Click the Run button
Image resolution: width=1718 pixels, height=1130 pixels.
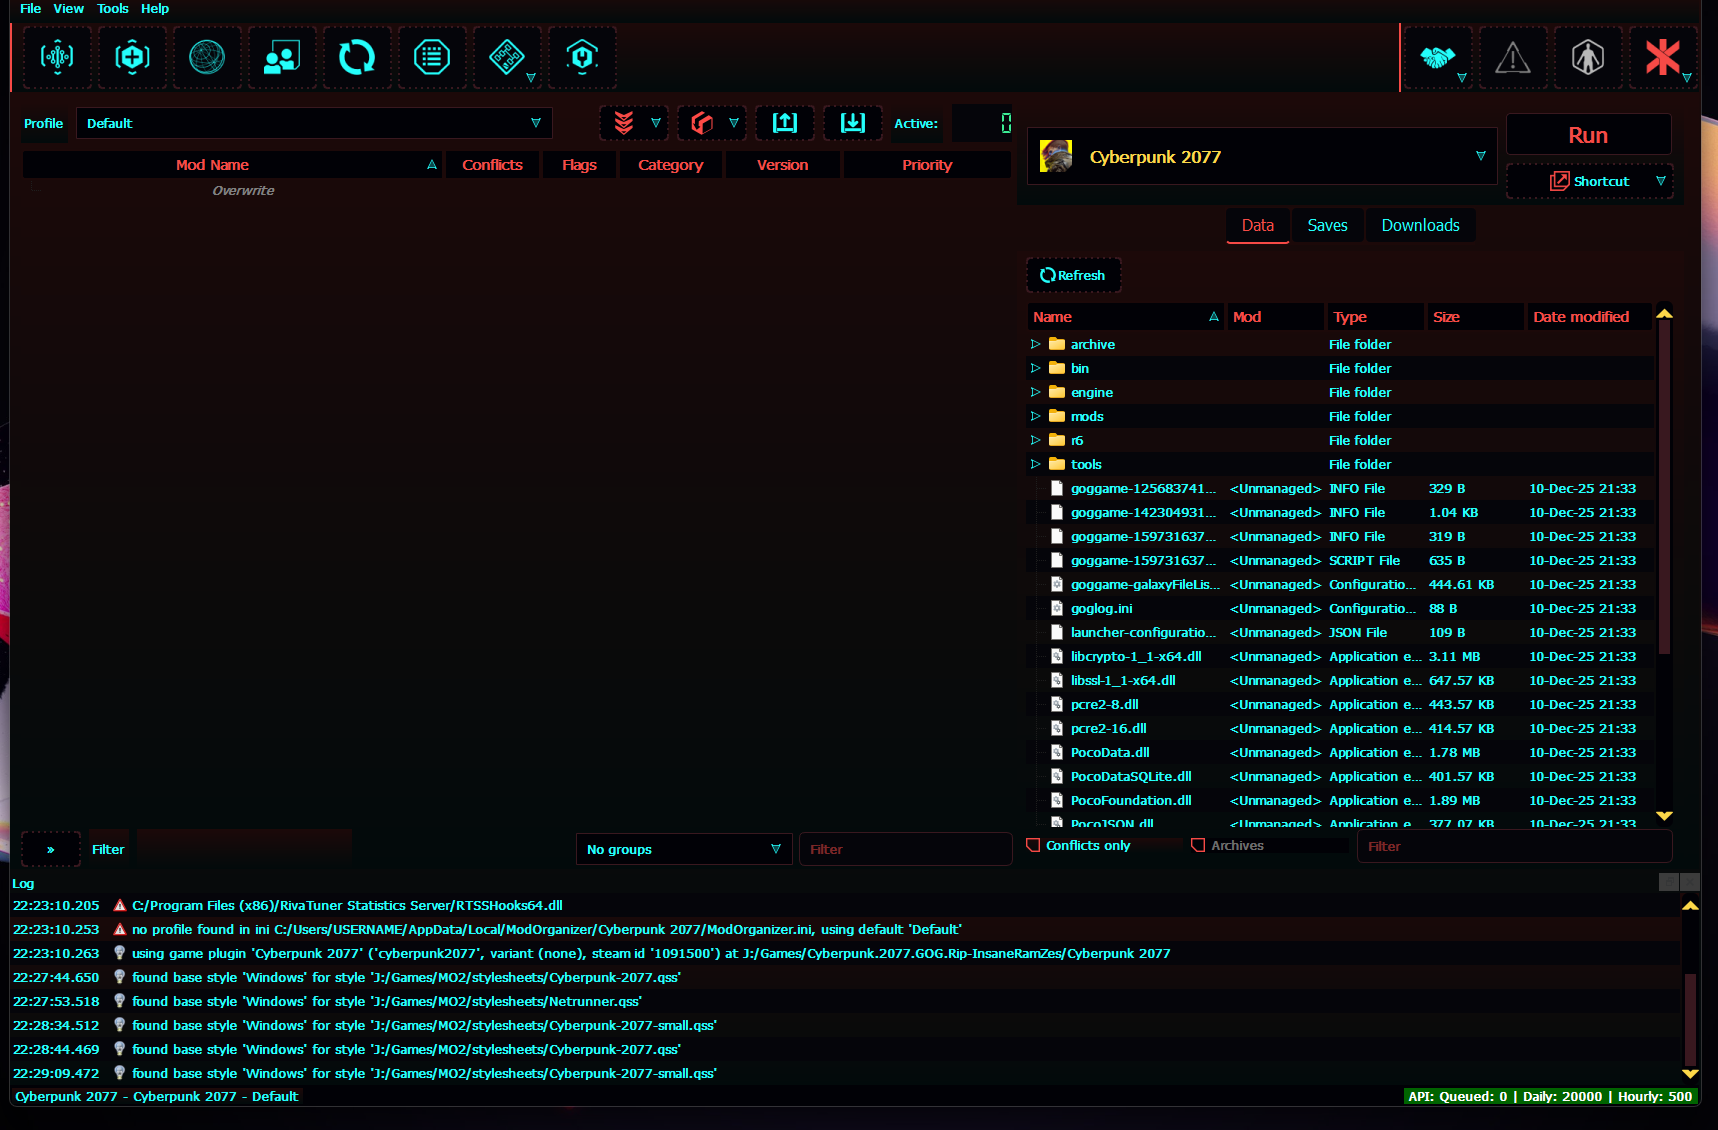click(x=1588, y=135)
